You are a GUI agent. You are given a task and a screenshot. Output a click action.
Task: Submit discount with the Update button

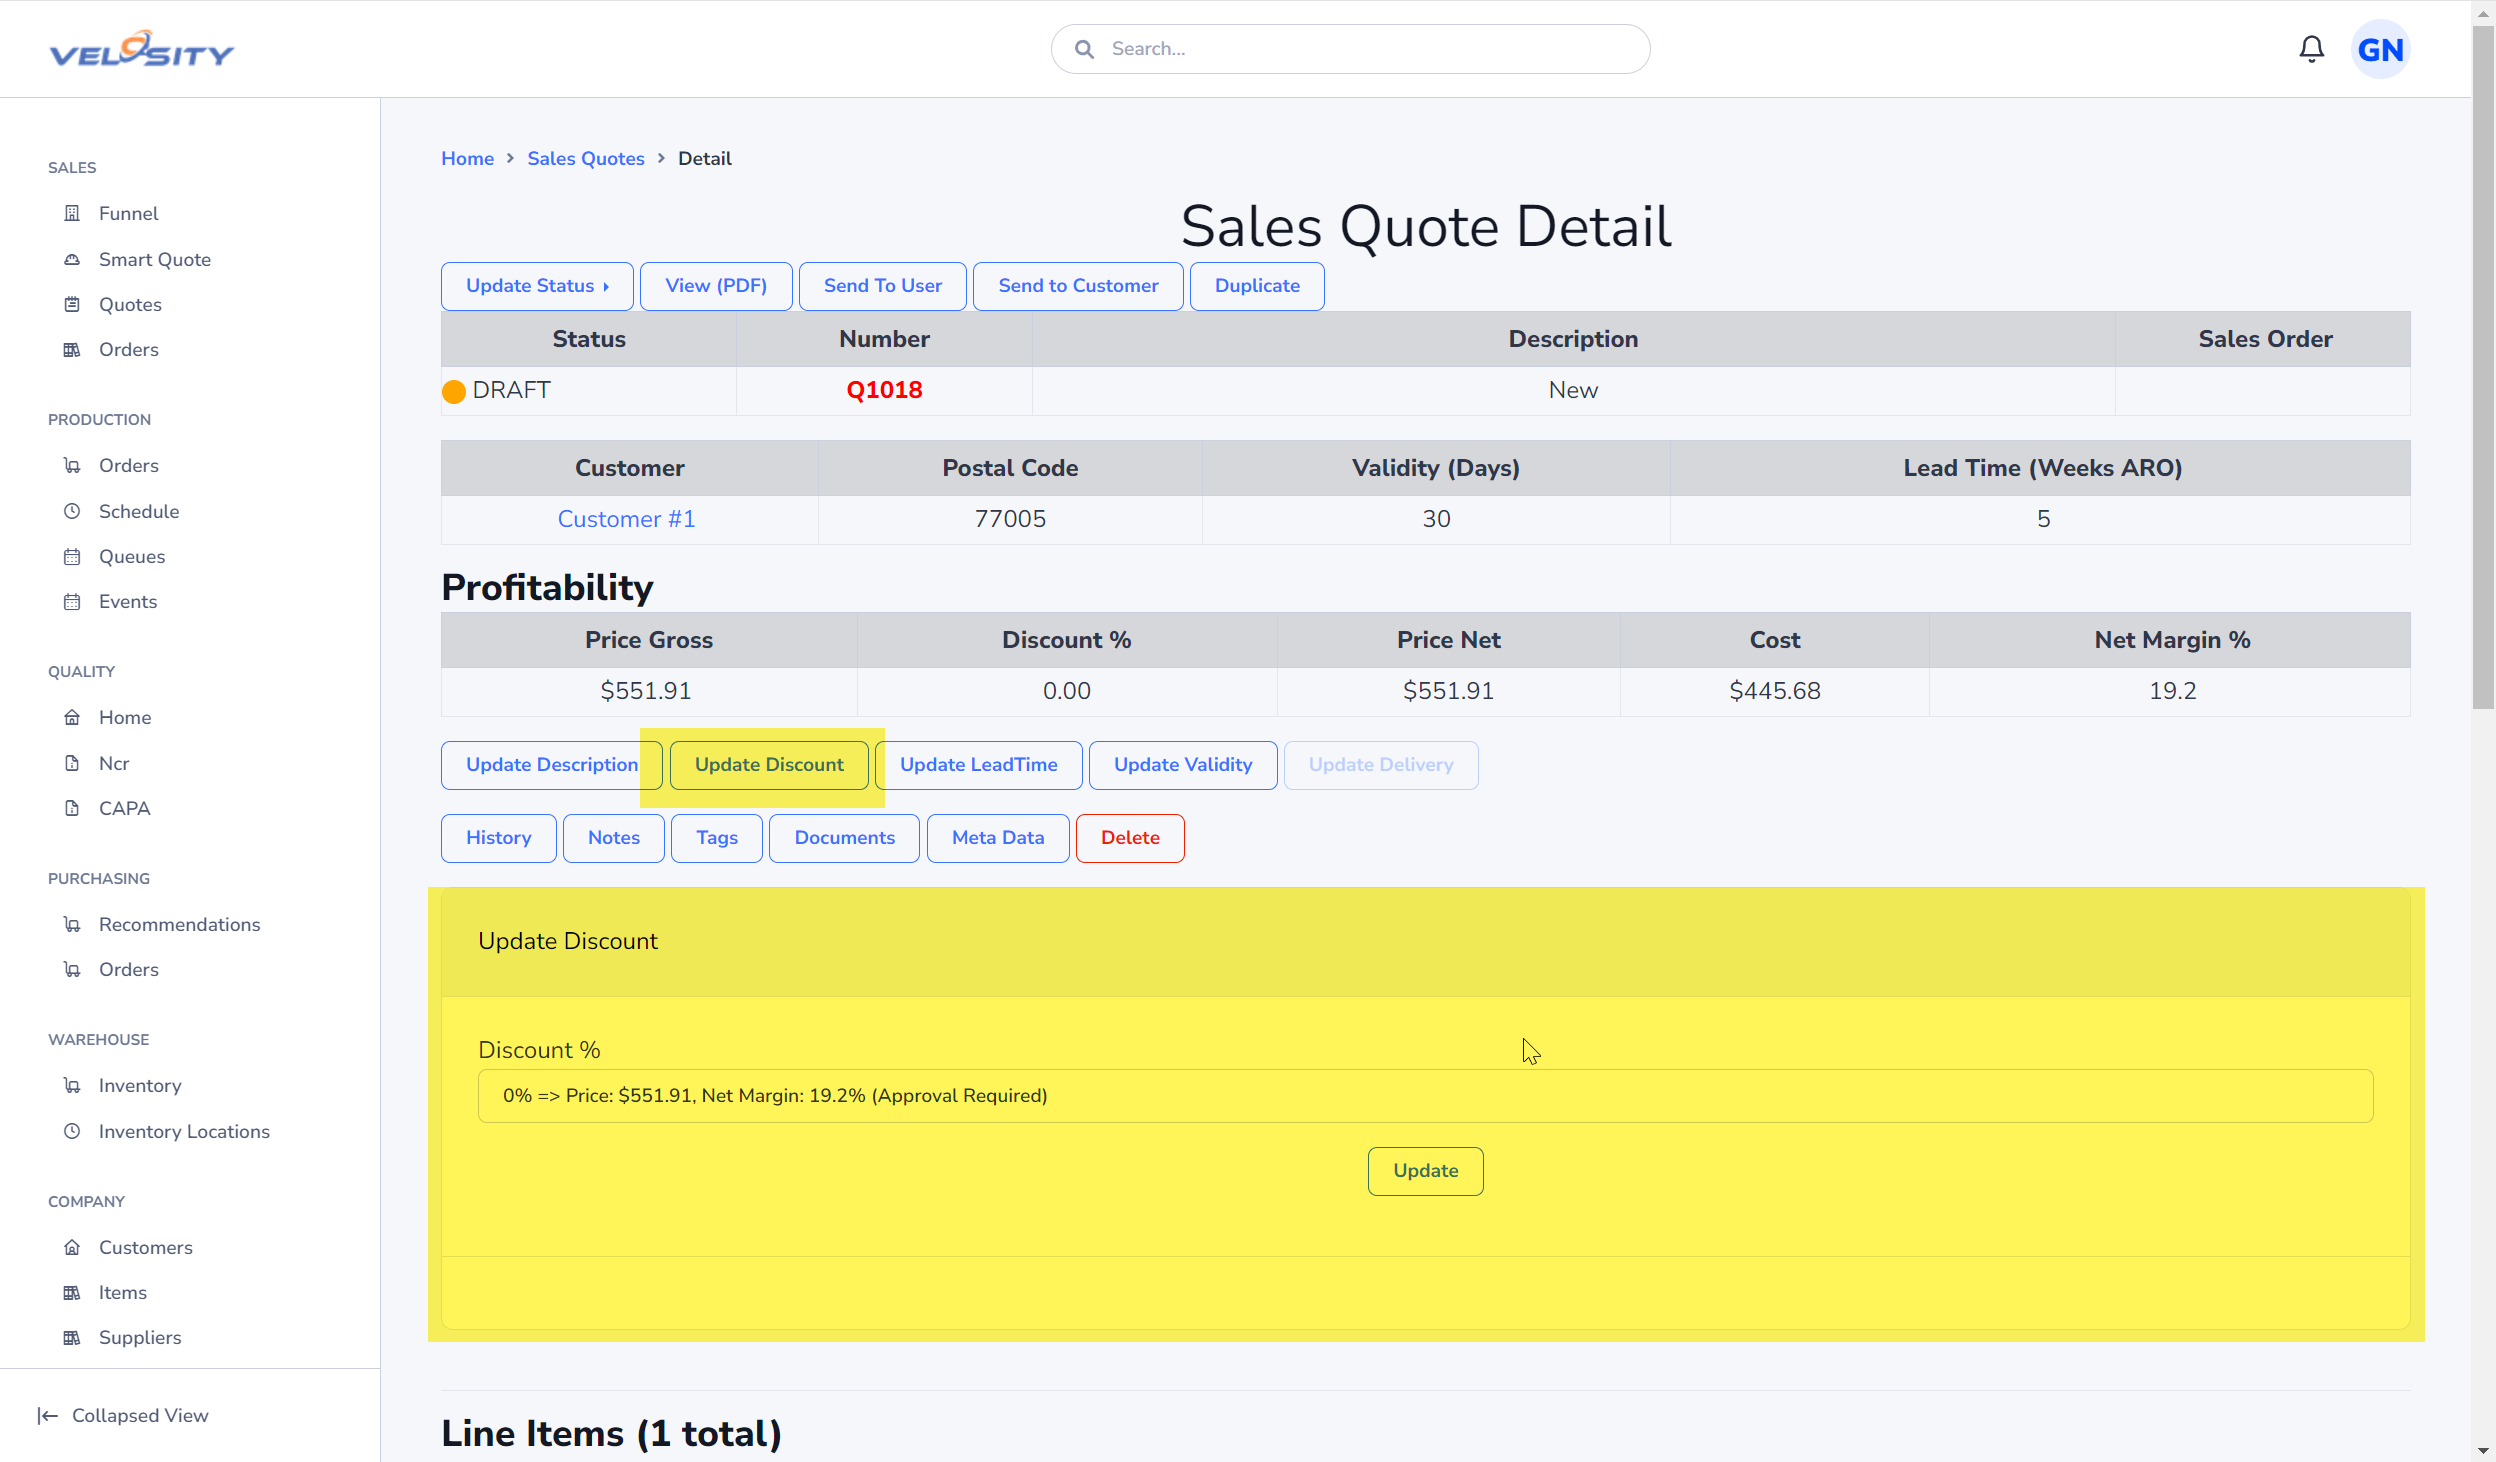(x=1425, y=1171)
